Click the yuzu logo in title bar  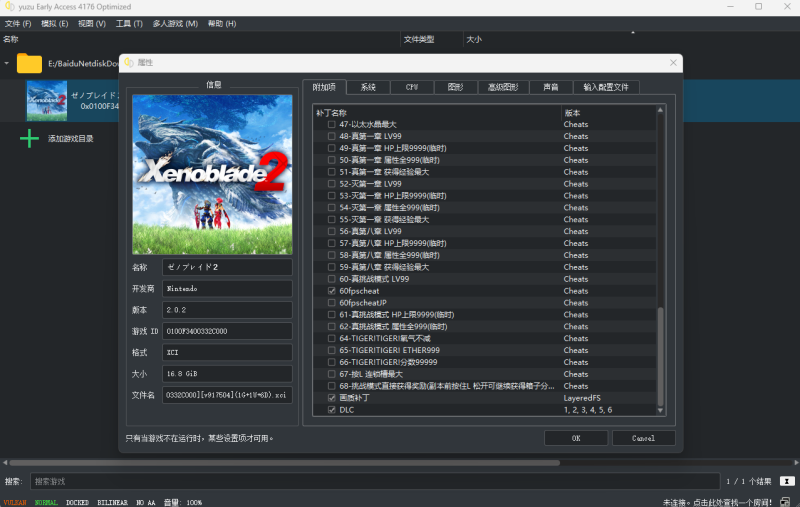click(9, 7)
